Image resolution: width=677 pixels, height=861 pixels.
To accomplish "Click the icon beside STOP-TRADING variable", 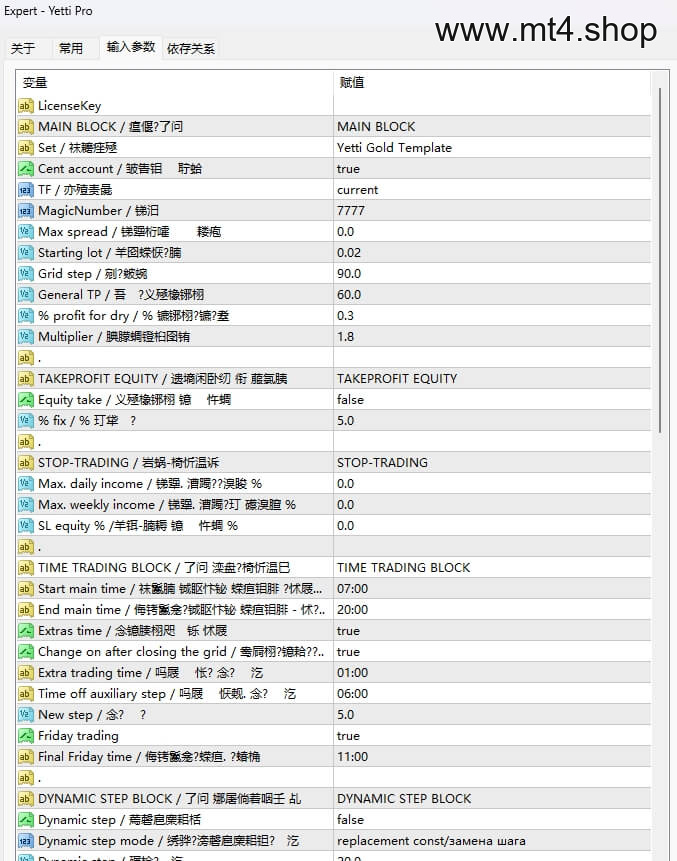I will coord(26,462).
